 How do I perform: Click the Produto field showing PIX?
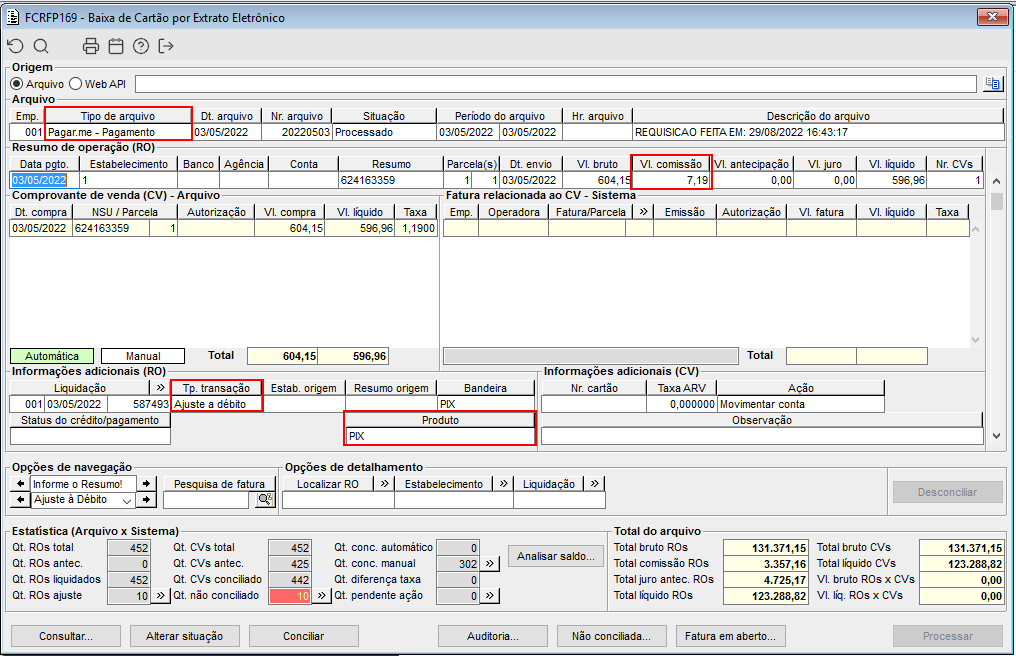click(441, 436)
